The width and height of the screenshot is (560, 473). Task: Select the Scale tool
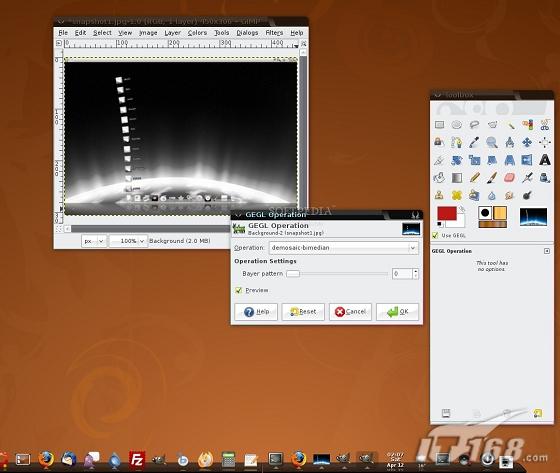474,160
